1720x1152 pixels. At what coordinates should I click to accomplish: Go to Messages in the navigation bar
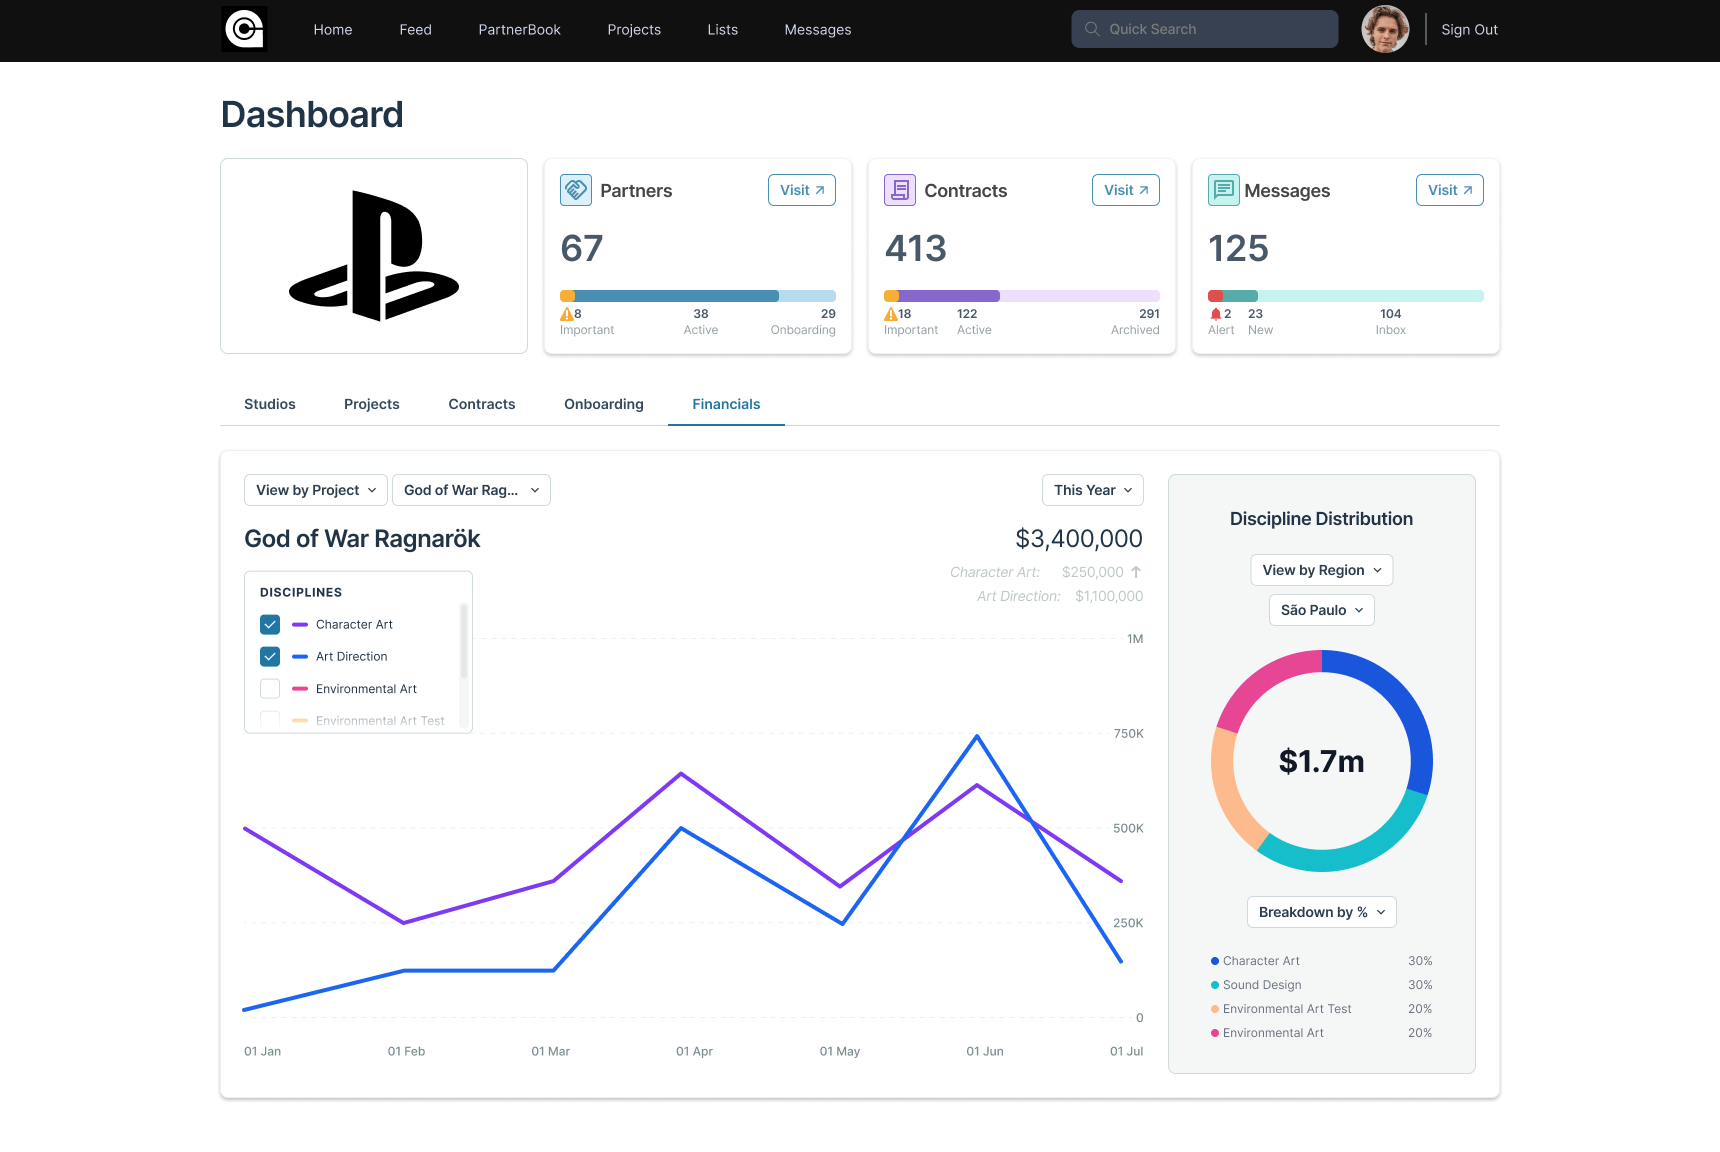pyautogui.click(x=818, y=29)
